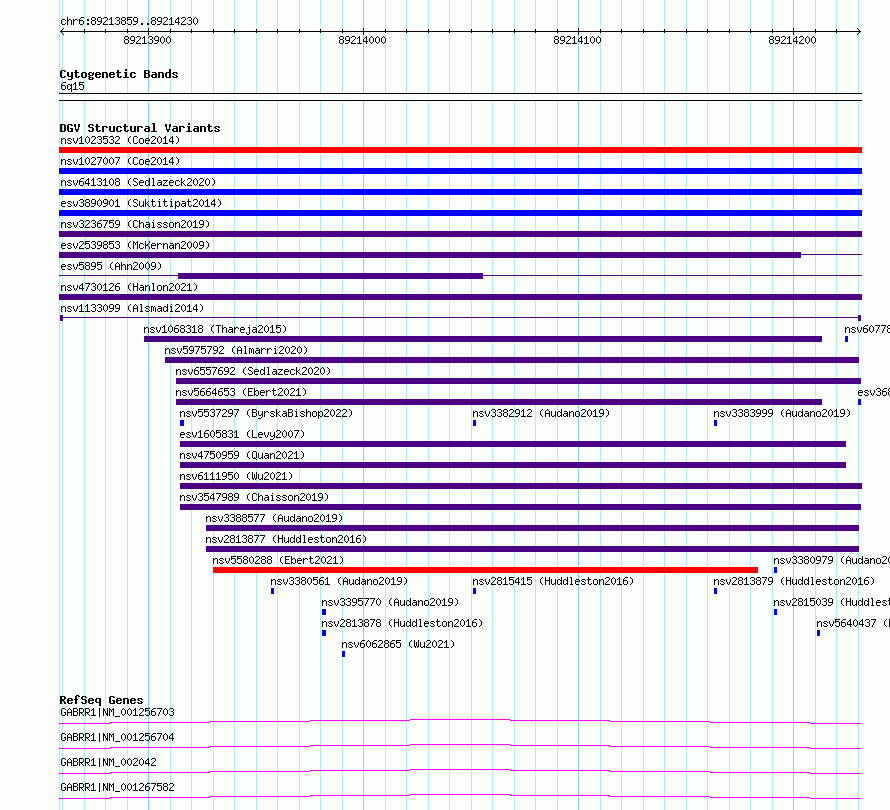Select the nsv2813879 (Huddleston2016) label

(x=794, y=581)
